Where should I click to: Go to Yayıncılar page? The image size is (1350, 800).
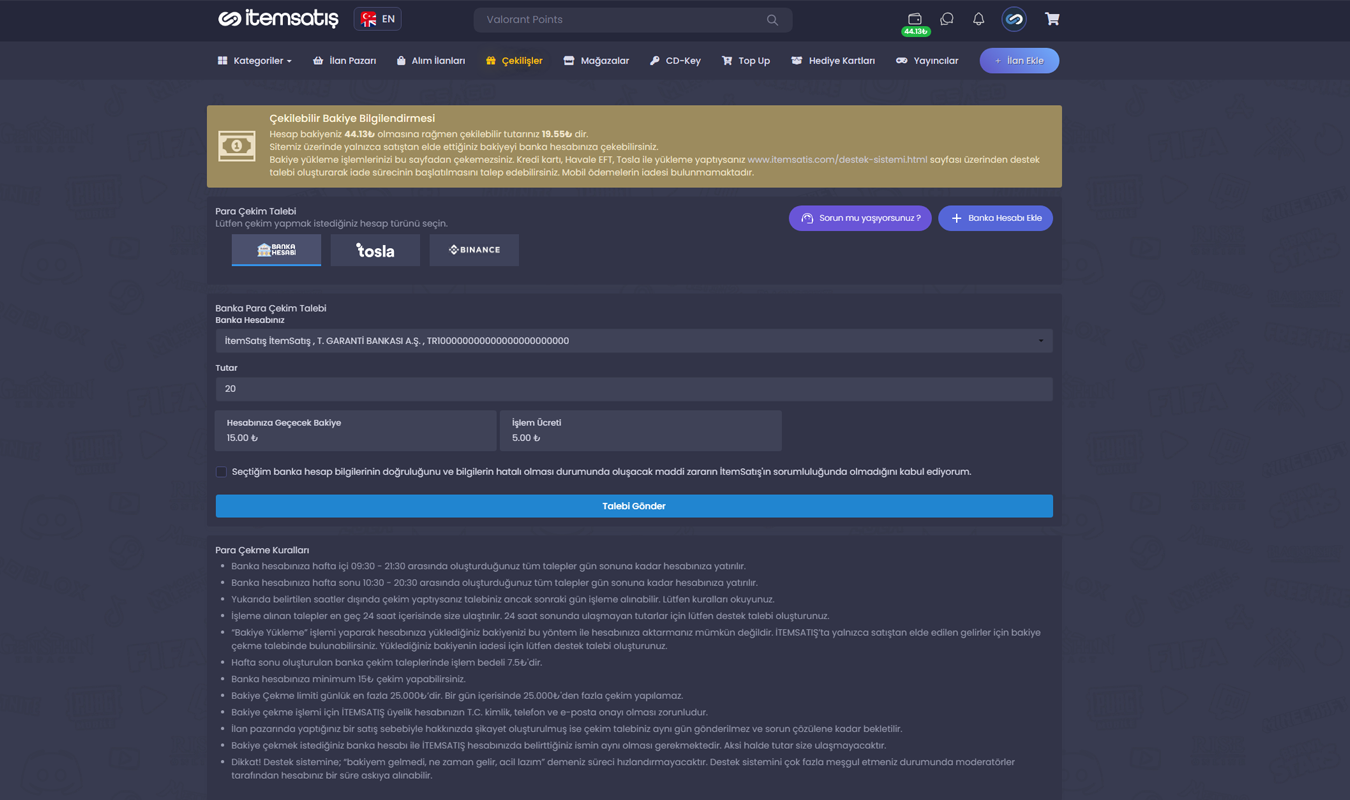point(927,61)
